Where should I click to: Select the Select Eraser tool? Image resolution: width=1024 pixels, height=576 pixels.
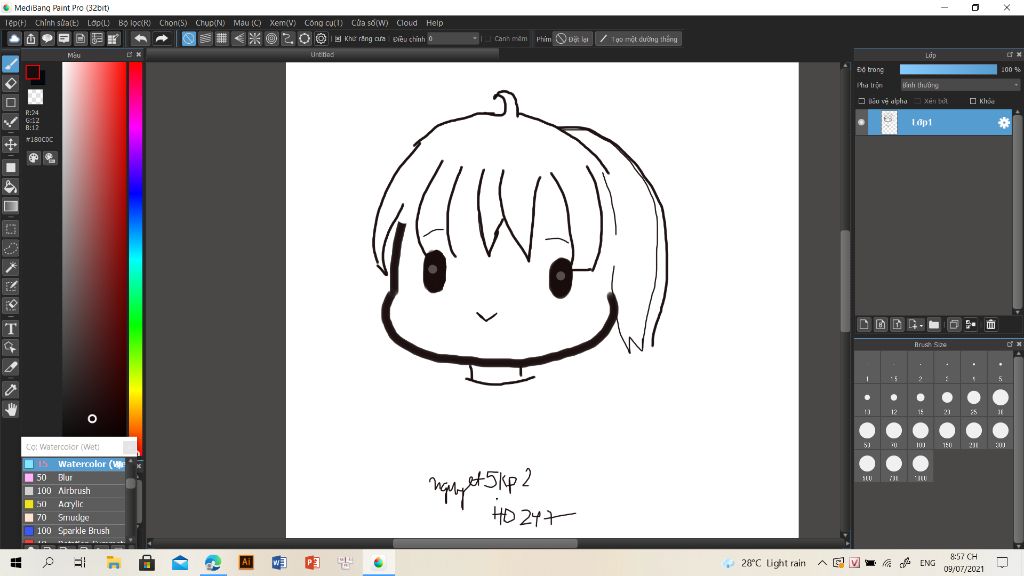tap(10, 305)
